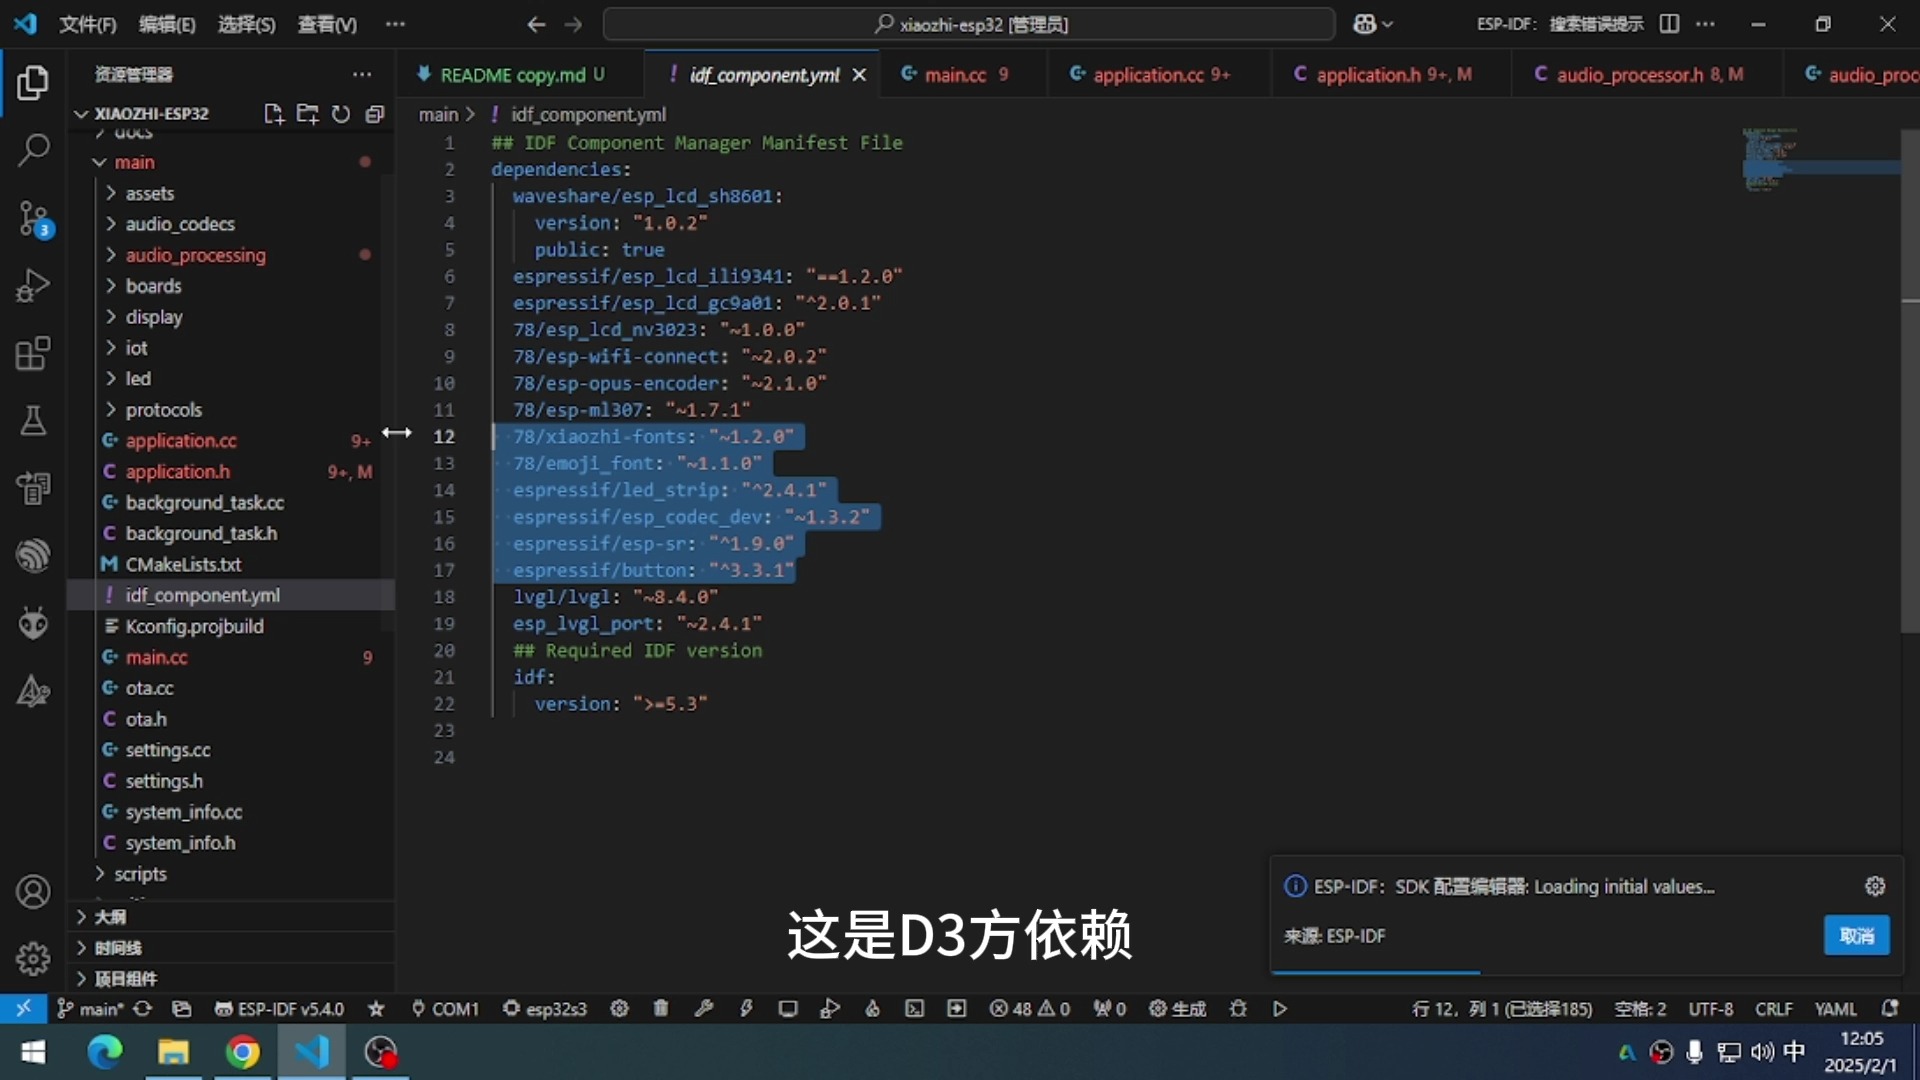Open the 文件(F) menu
The height and width of the screenshot is (1080, 1920).
click(87, 24)
